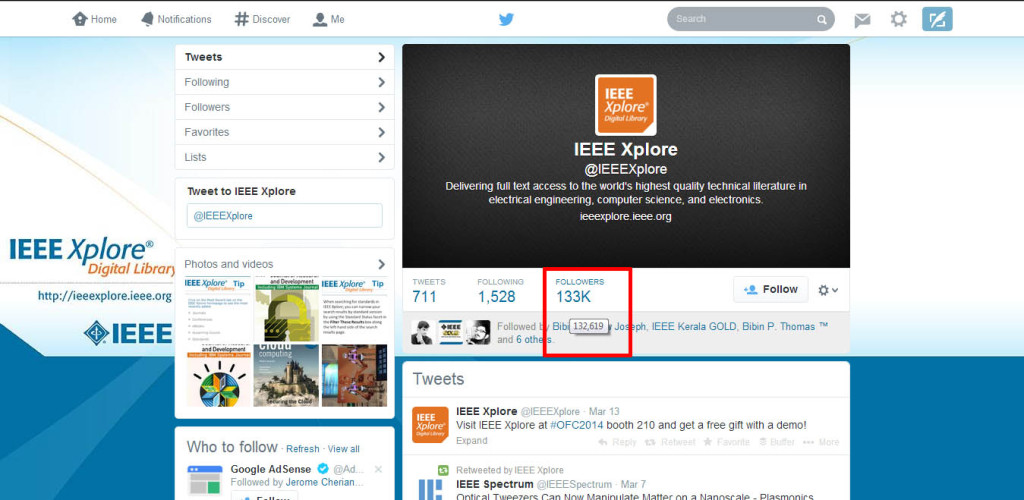Click the chevron beside Lists

coord(381,157)
